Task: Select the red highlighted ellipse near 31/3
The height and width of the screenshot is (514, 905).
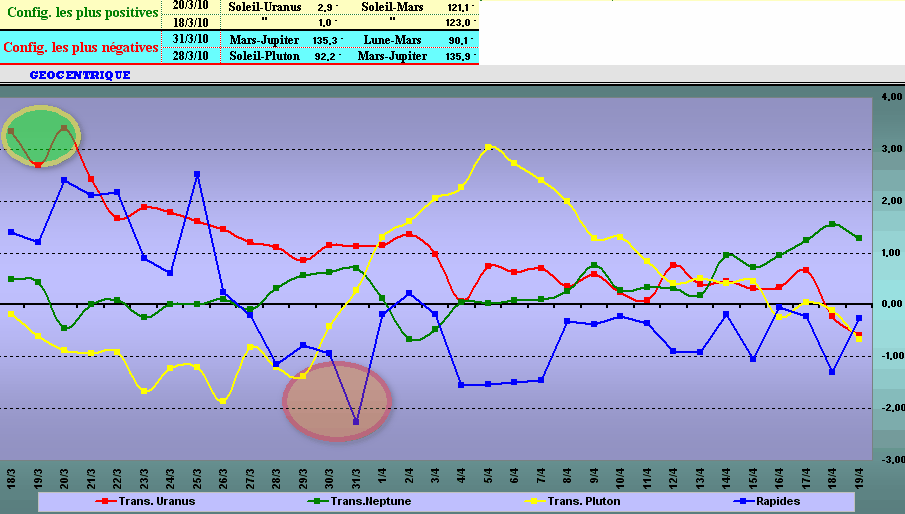Action: pyautogui.click(x=336, y=400)
